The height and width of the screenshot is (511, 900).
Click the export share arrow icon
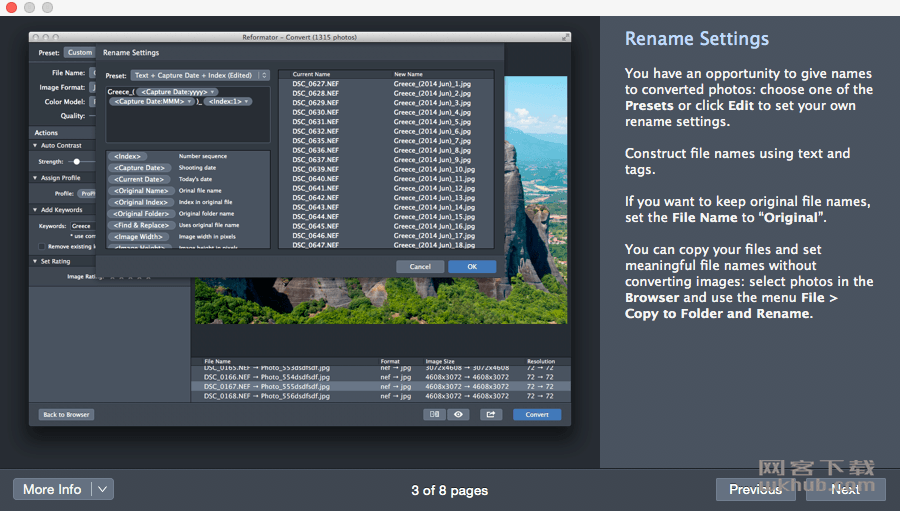pos(491,414)
